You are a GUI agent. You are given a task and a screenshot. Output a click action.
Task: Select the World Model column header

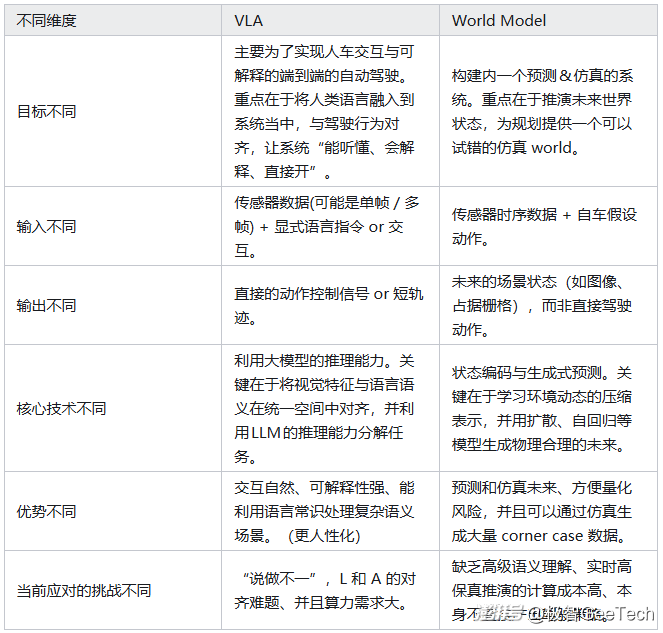click(x=498, y=20)
